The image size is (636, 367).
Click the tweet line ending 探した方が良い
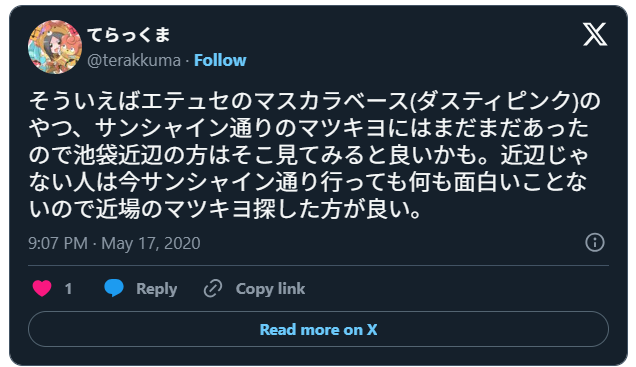(x=226, y=210)
